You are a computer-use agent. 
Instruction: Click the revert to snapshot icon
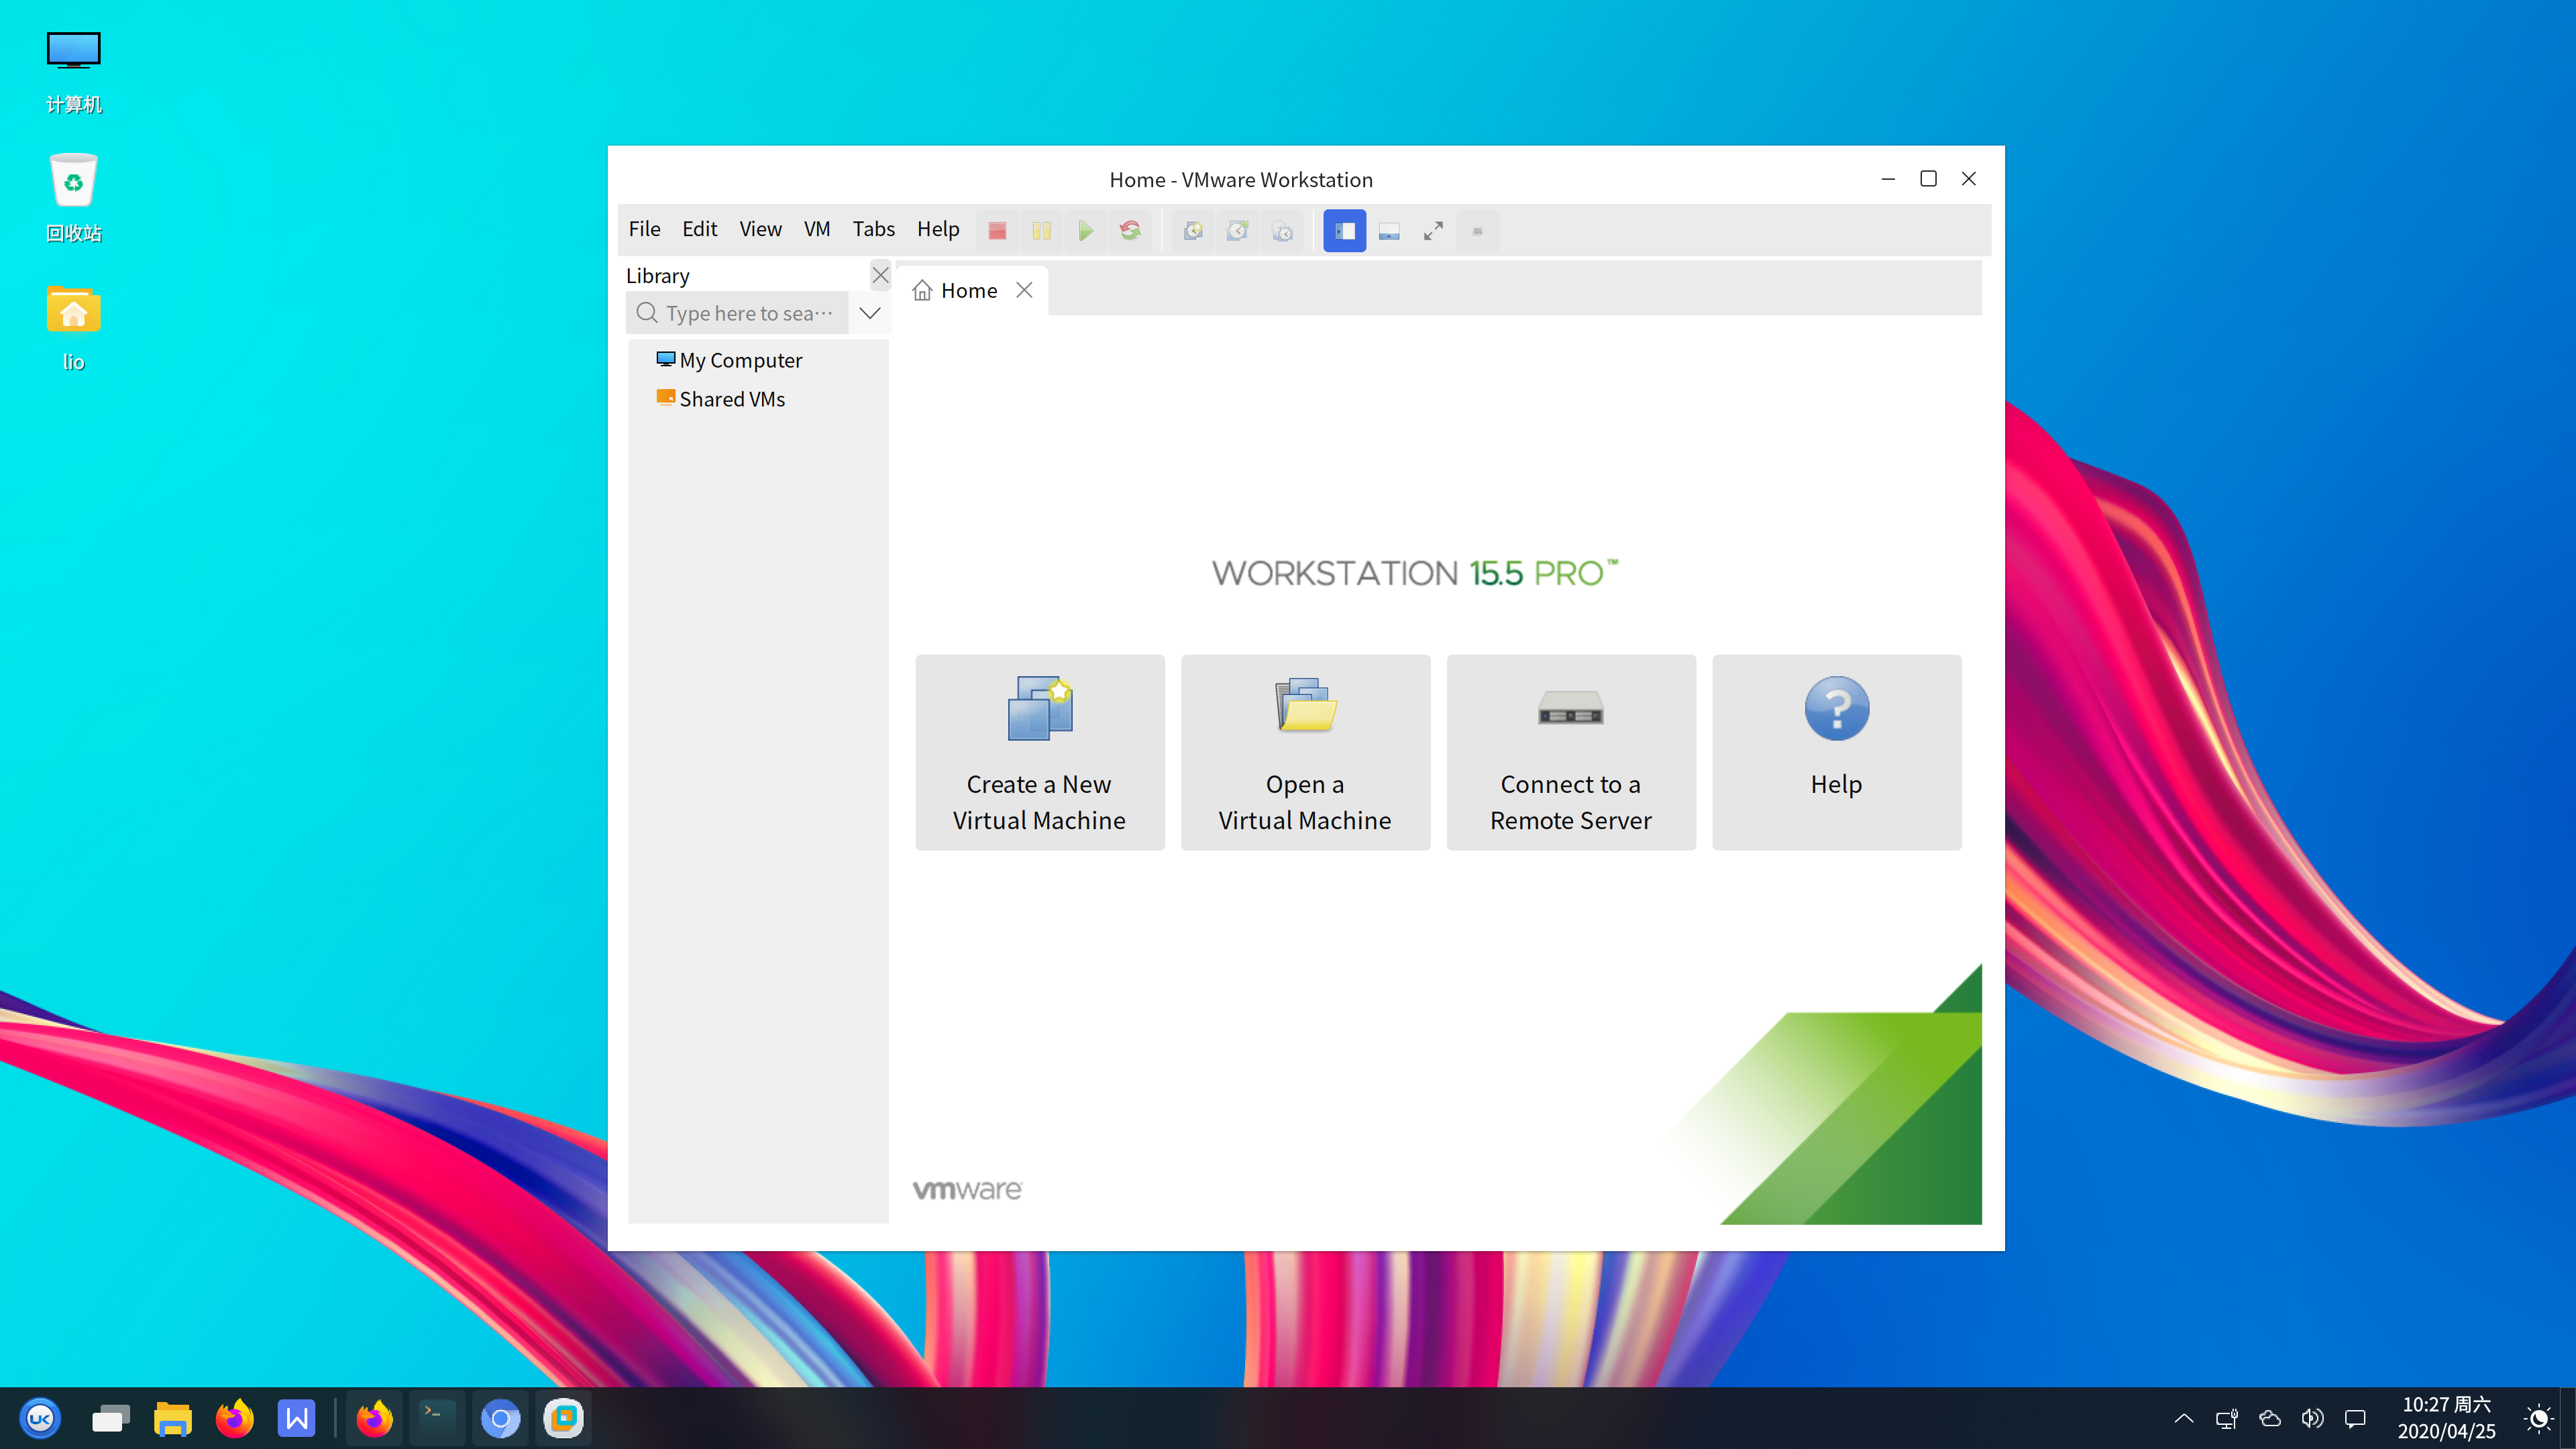pyautogui.click(x=1237, y=231)
